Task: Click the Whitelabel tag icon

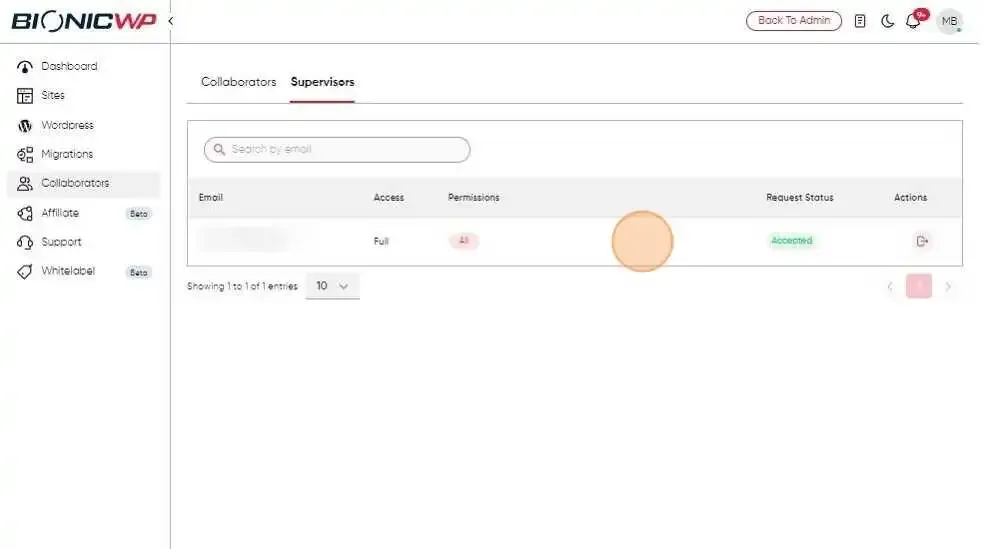Action: tap(24, 271)
